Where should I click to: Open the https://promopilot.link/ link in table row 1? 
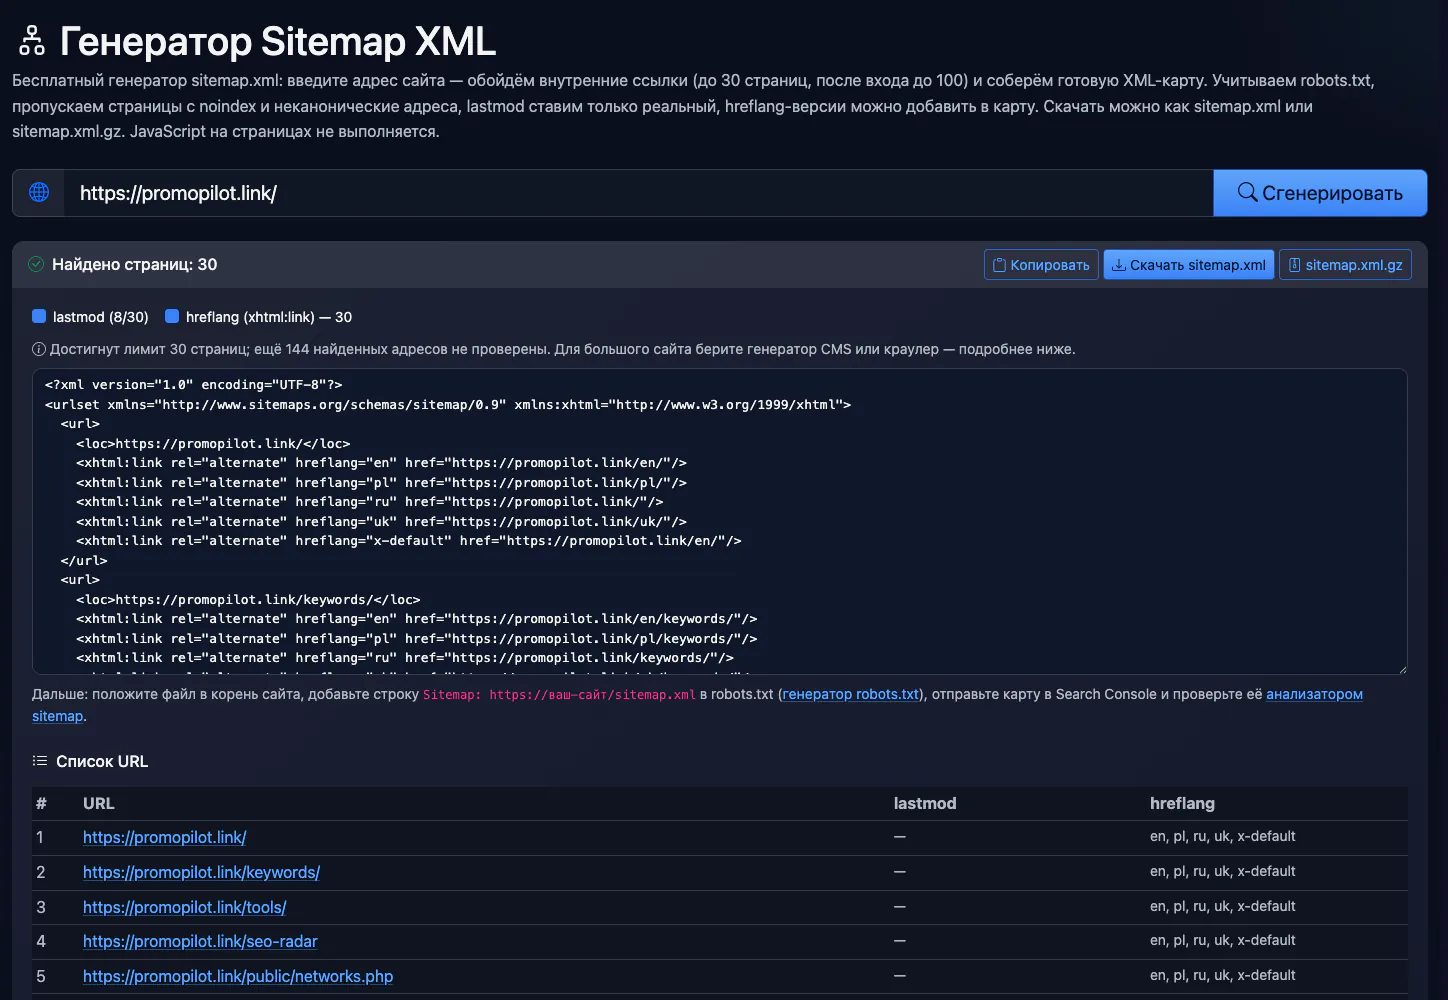pyautogui.click(x=164, y=837)
